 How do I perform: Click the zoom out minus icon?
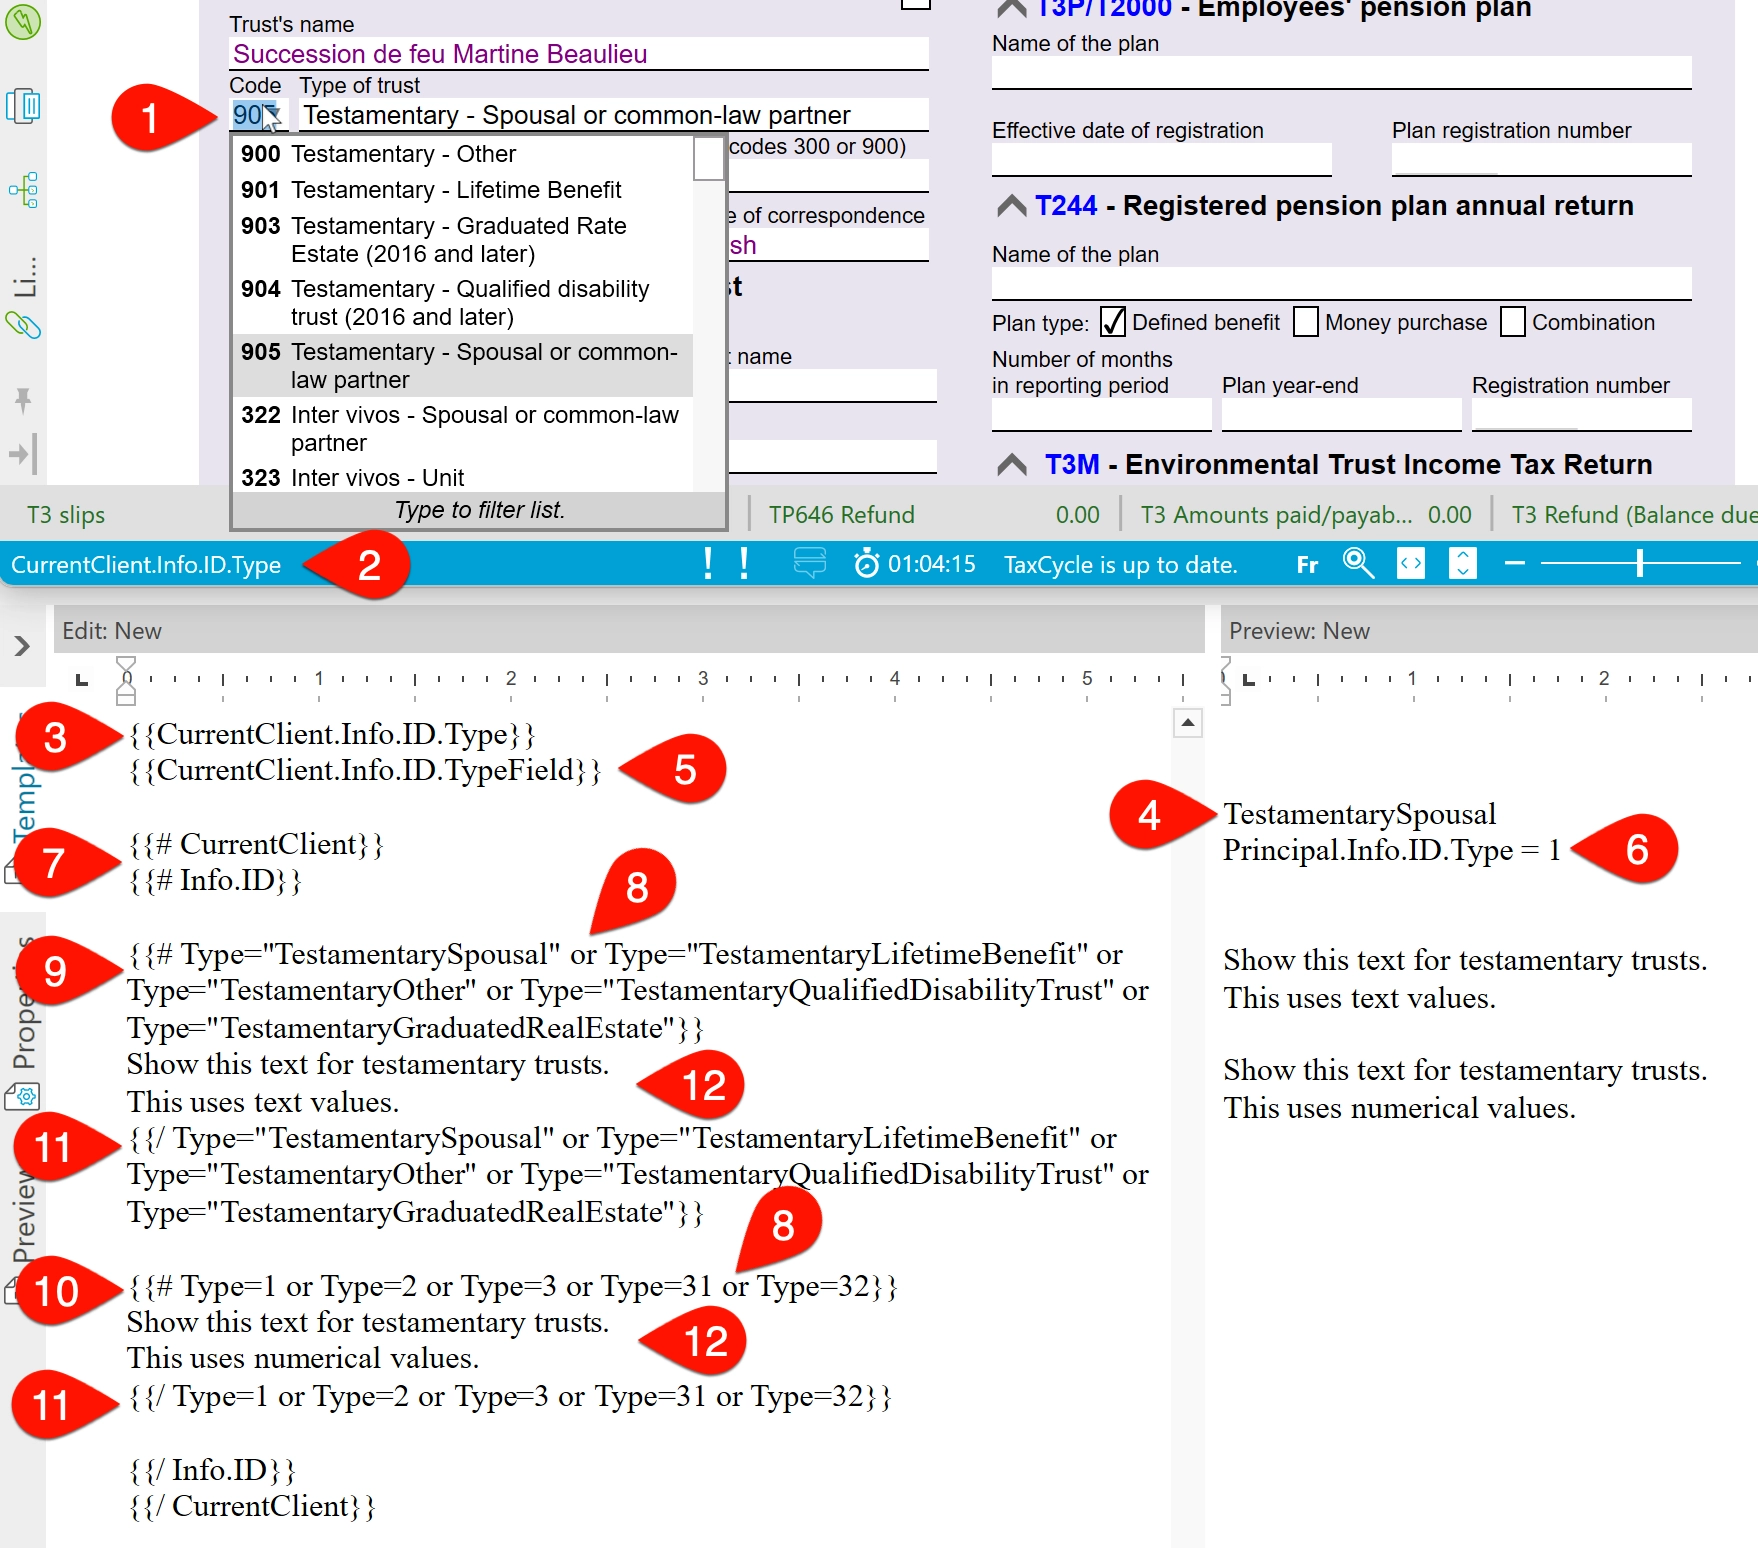[x=1514, y=564]
